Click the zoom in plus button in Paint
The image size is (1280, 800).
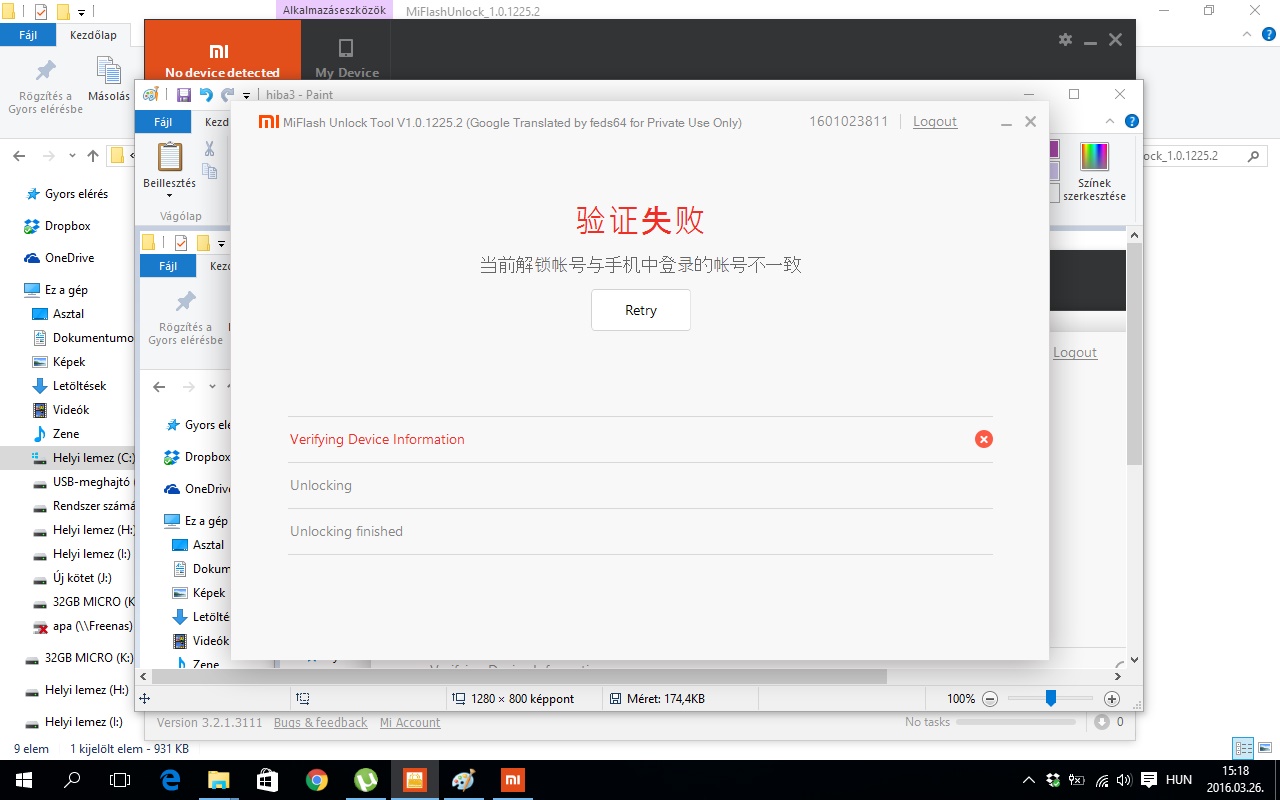pyautogui.click(x=1112, y=699)
